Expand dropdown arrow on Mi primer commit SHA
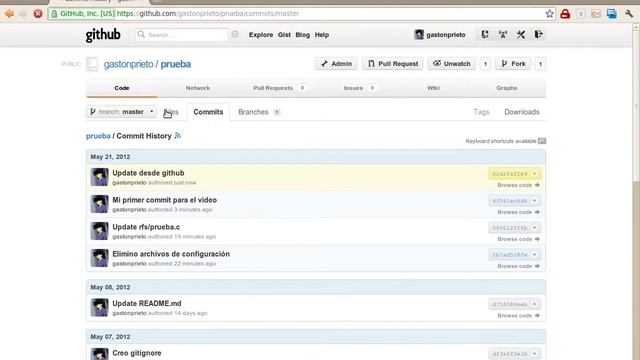640x360 pixels. (x=534, y=200)
